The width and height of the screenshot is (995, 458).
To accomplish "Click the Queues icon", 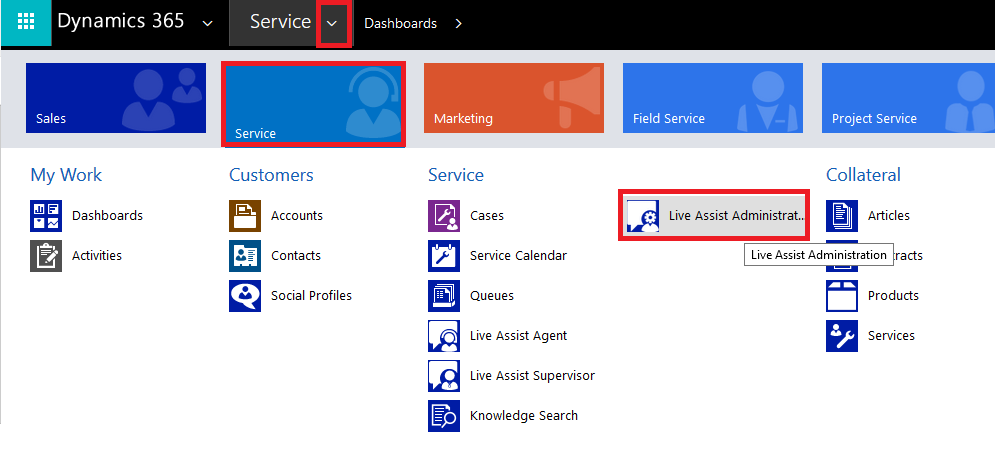I will click(444, 296).
